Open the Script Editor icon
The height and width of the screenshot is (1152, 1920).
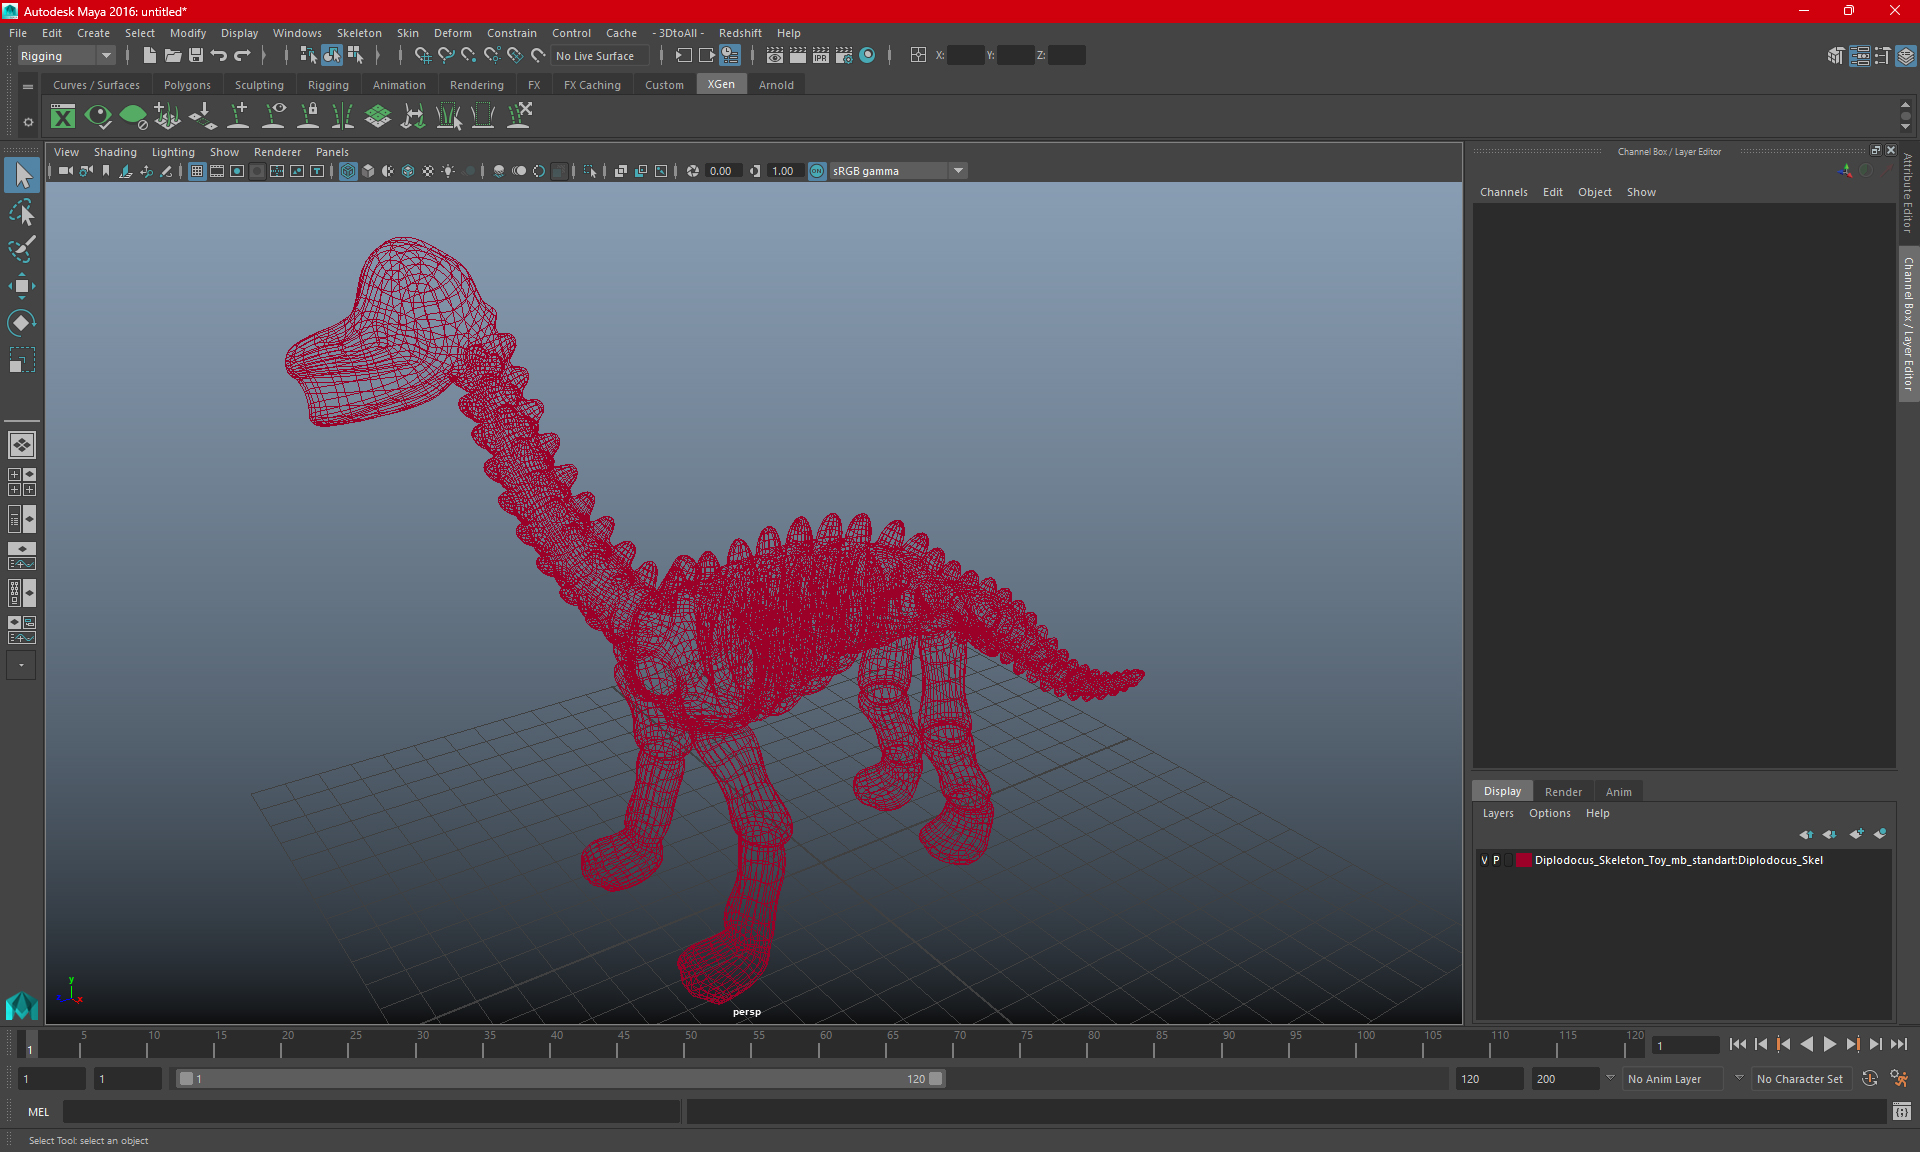1902,1111
